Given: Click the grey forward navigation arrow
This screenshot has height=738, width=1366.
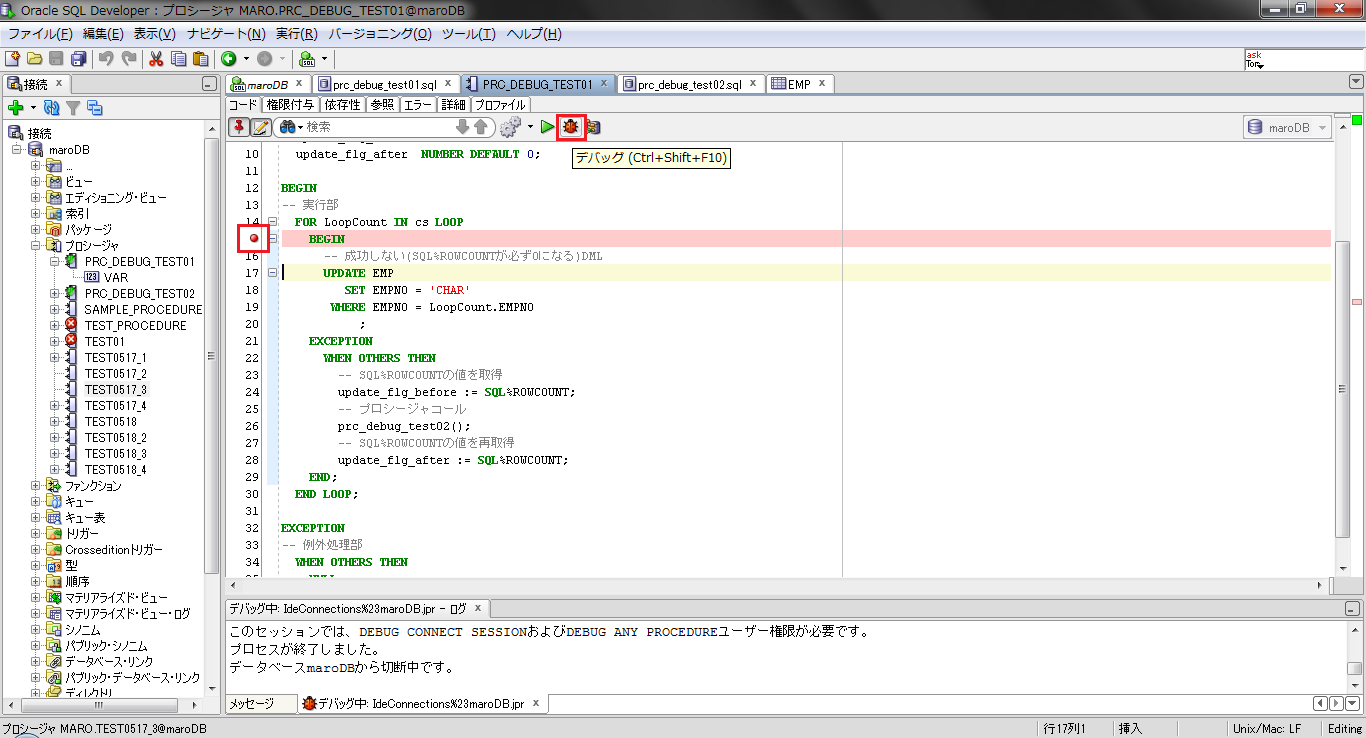Looking at the screenshot, I should pos(265,59).
